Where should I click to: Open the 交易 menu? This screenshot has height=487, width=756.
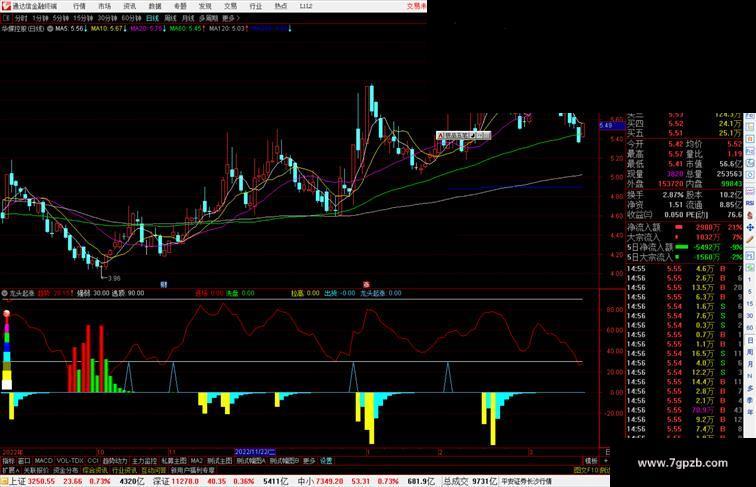point(230,6)
